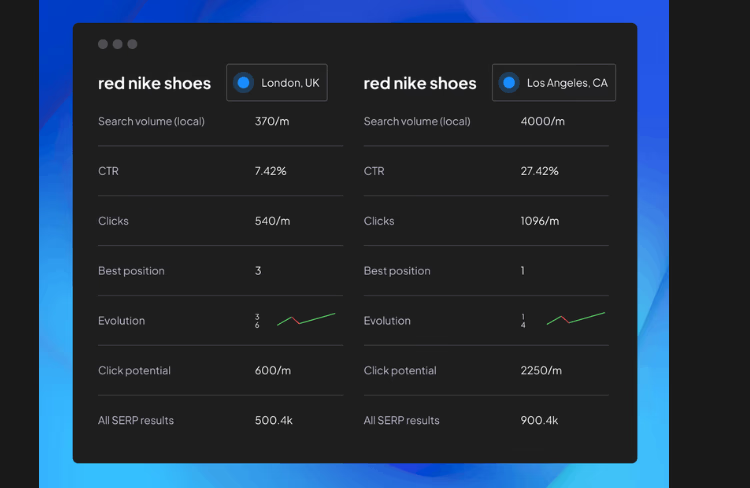The height and width of the screenshot is (488, 750).
Task: Click the 600/m Click potential value
Action: pos(272,371)
